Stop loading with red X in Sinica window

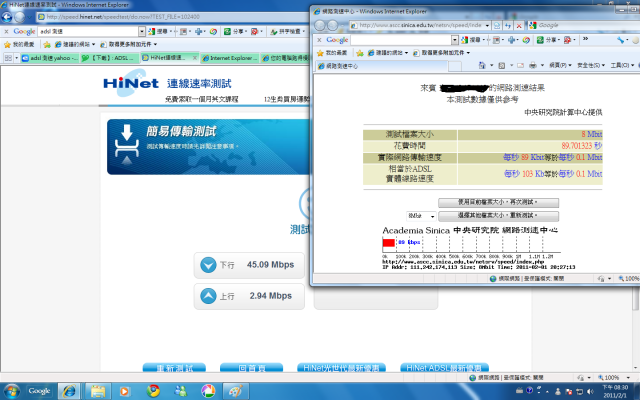click(519, 25)
